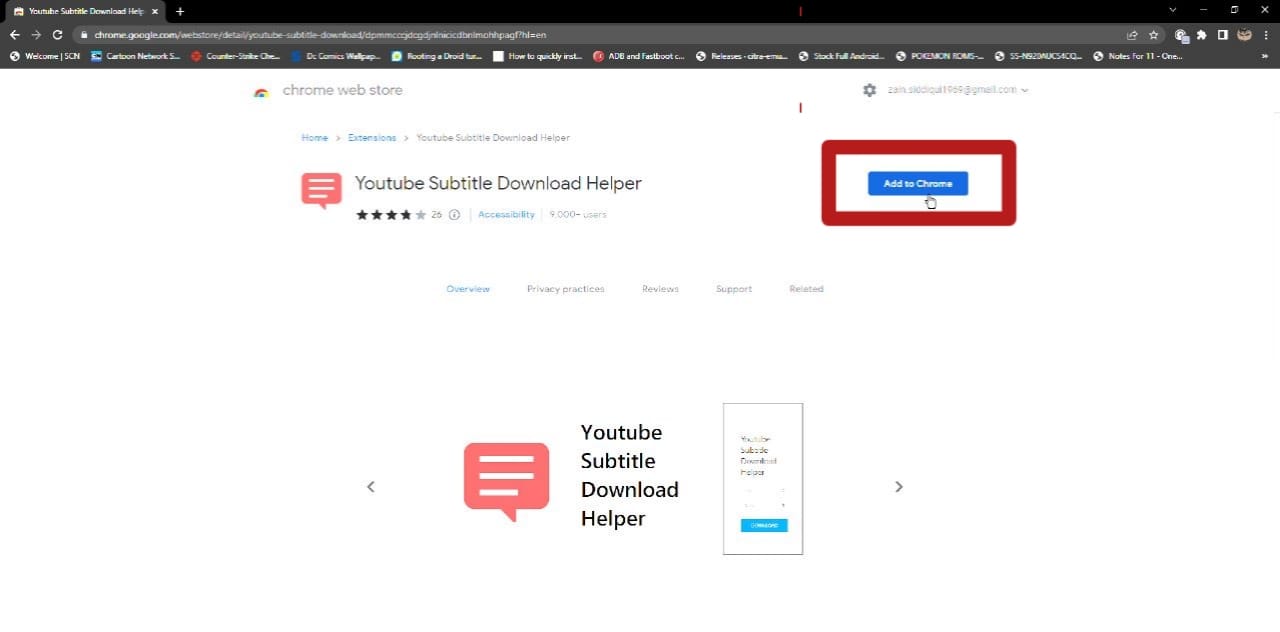The image size is (1280, 632).
Task: Open the Chrome three-dot menu
Action: (x=1266, y=34)
